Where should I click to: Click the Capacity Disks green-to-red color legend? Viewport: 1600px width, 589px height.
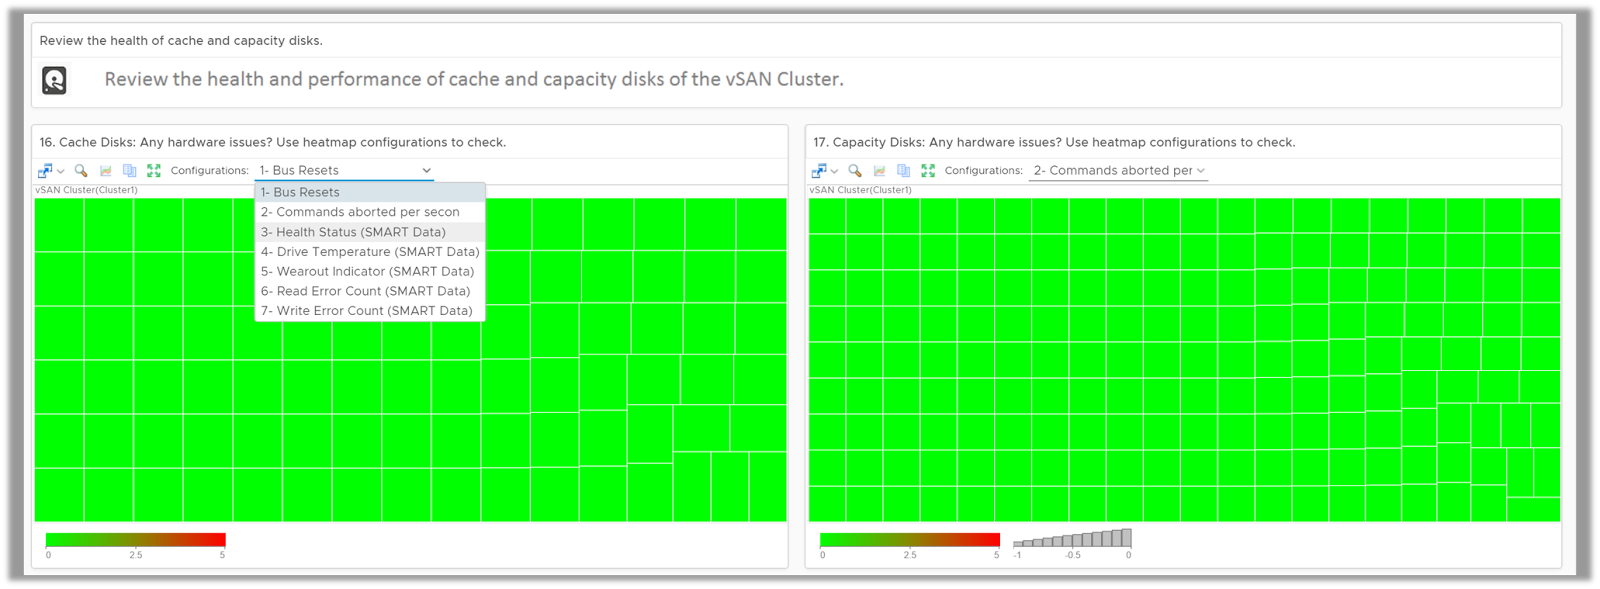(909, 540)
